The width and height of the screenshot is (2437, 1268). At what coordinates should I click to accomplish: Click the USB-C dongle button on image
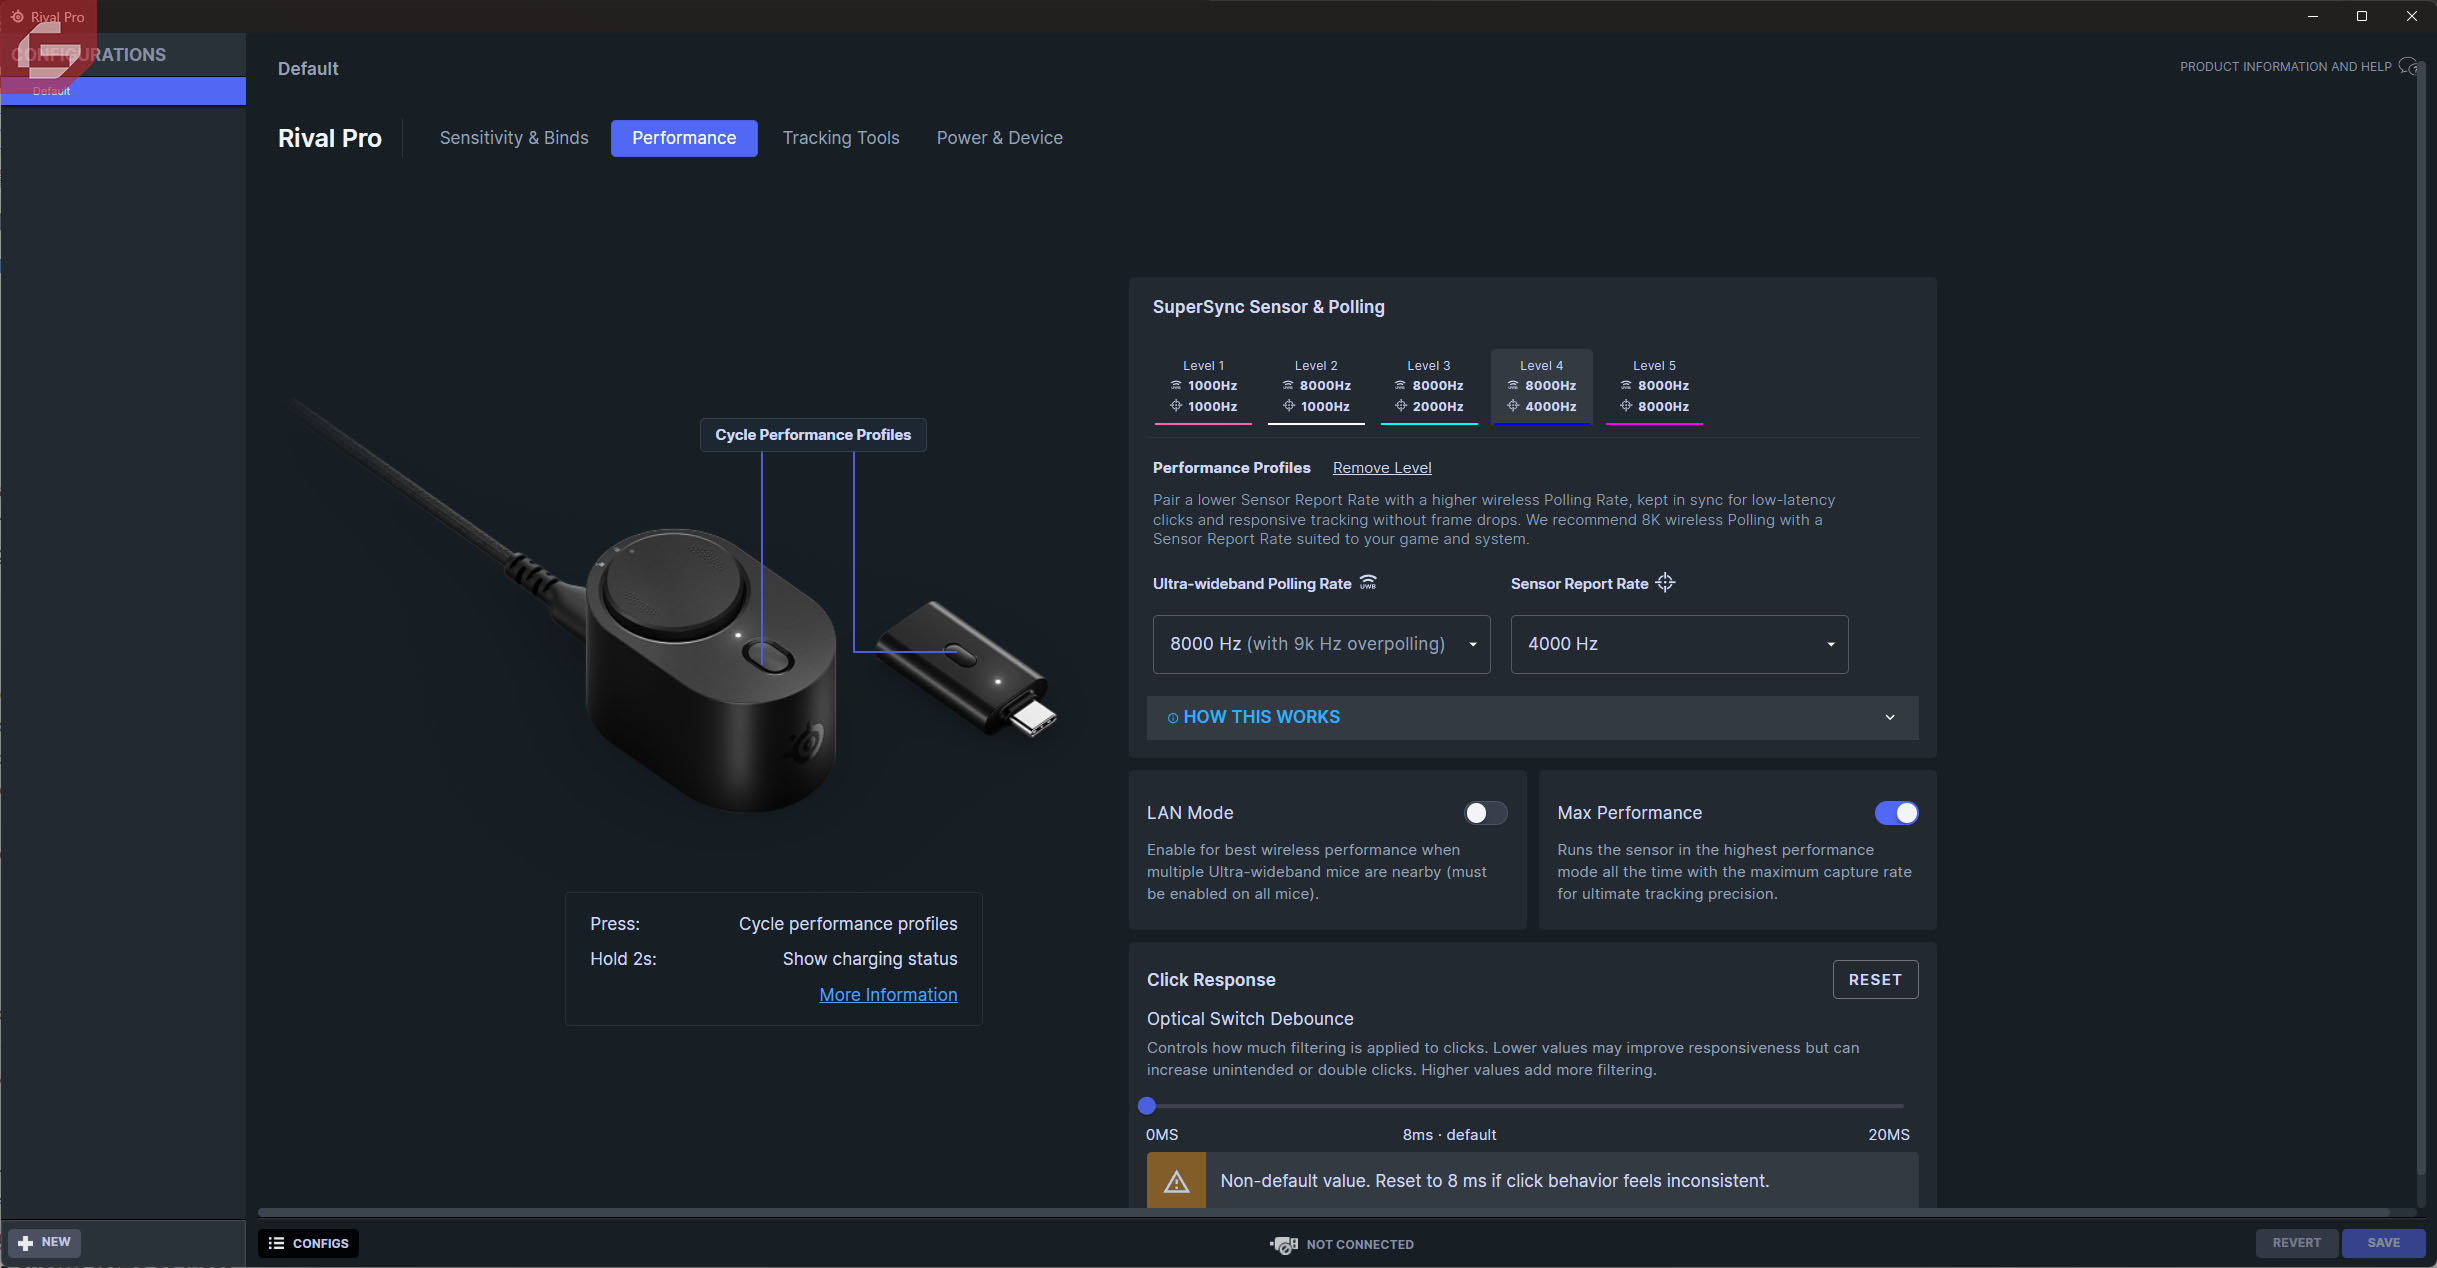[959, 655]
